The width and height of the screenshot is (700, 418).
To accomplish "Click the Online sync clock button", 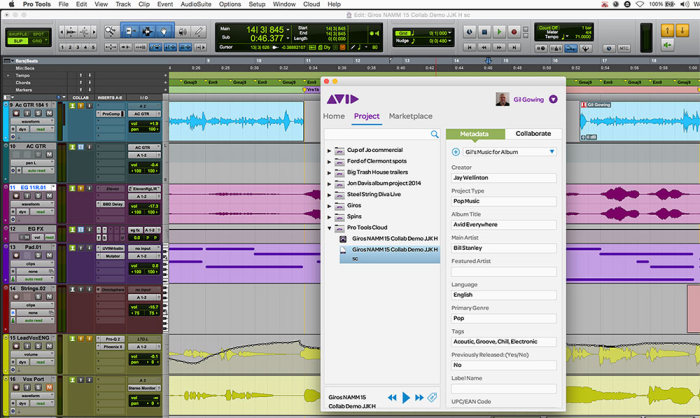I will (x=469, y=32).
